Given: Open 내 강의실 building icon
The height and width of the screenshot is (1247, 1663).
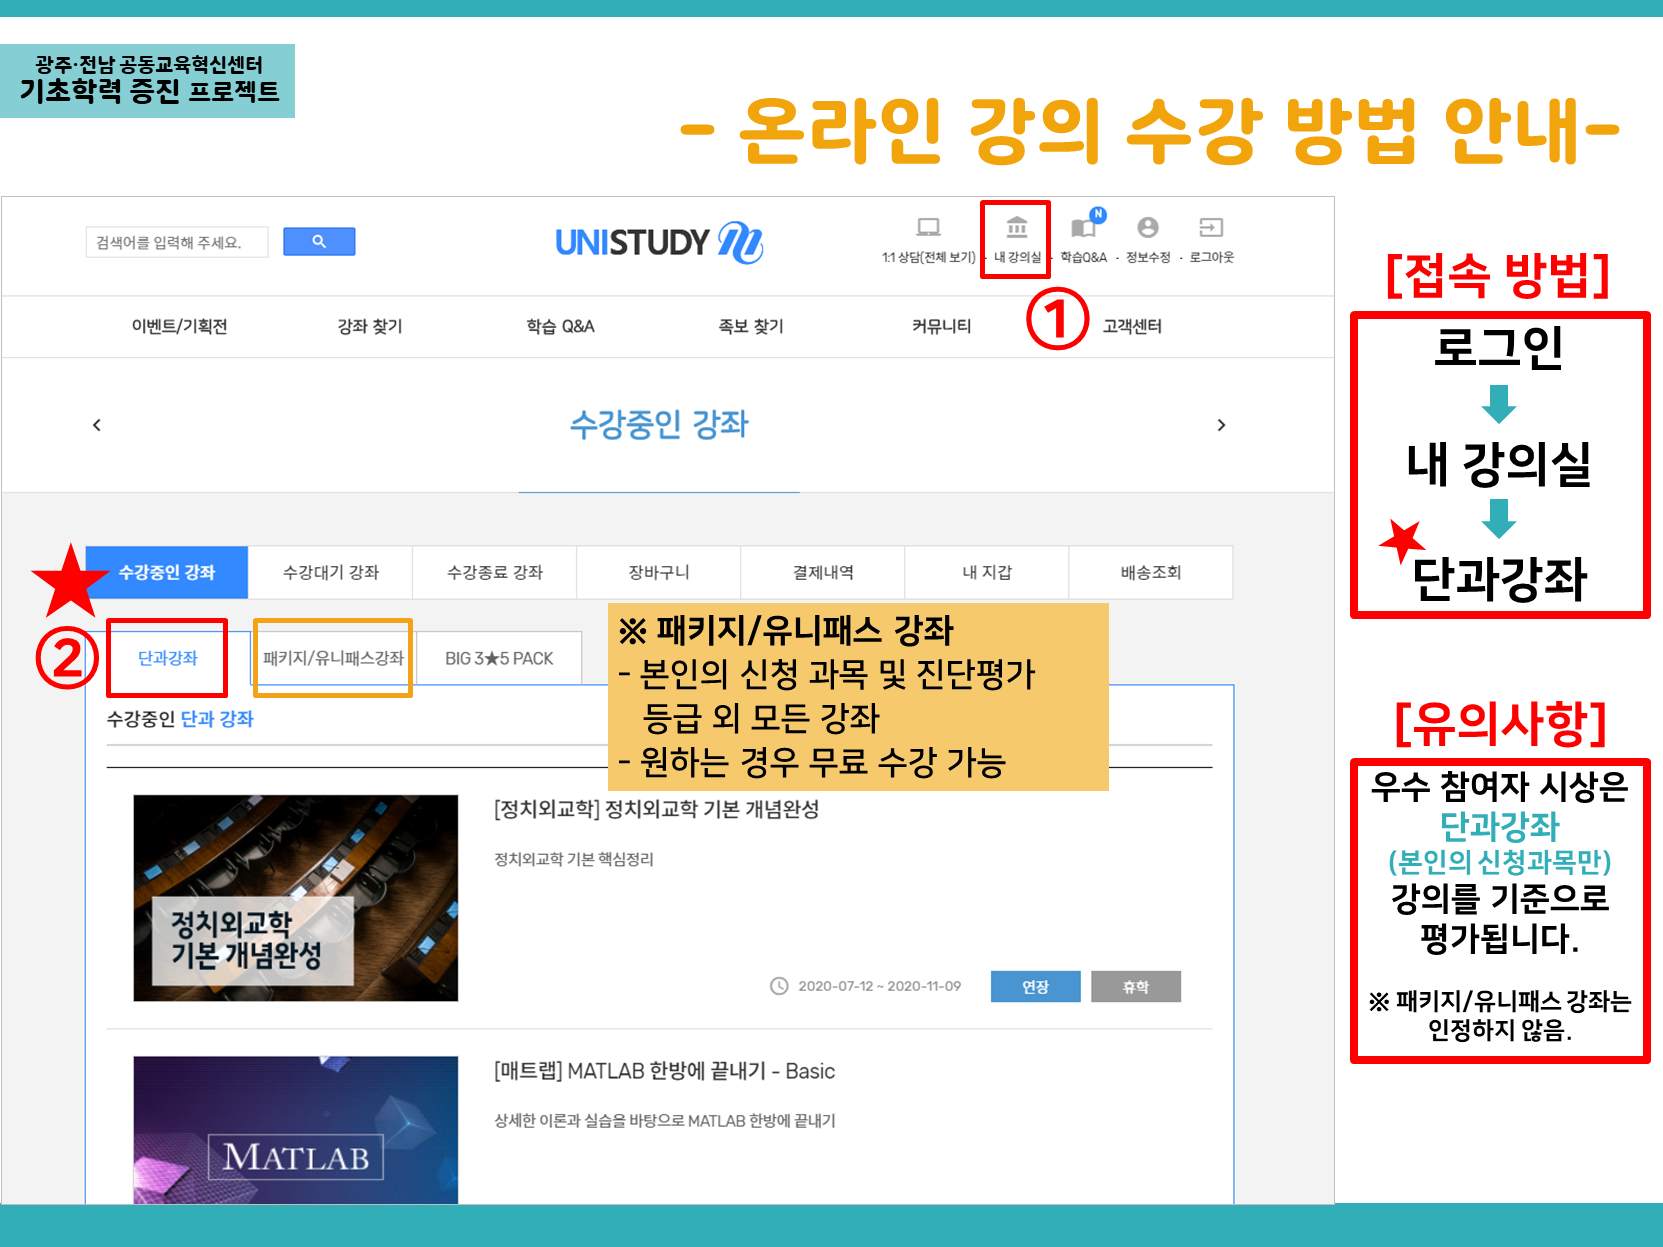Looking at the screenshot, I should point(1016,228).
